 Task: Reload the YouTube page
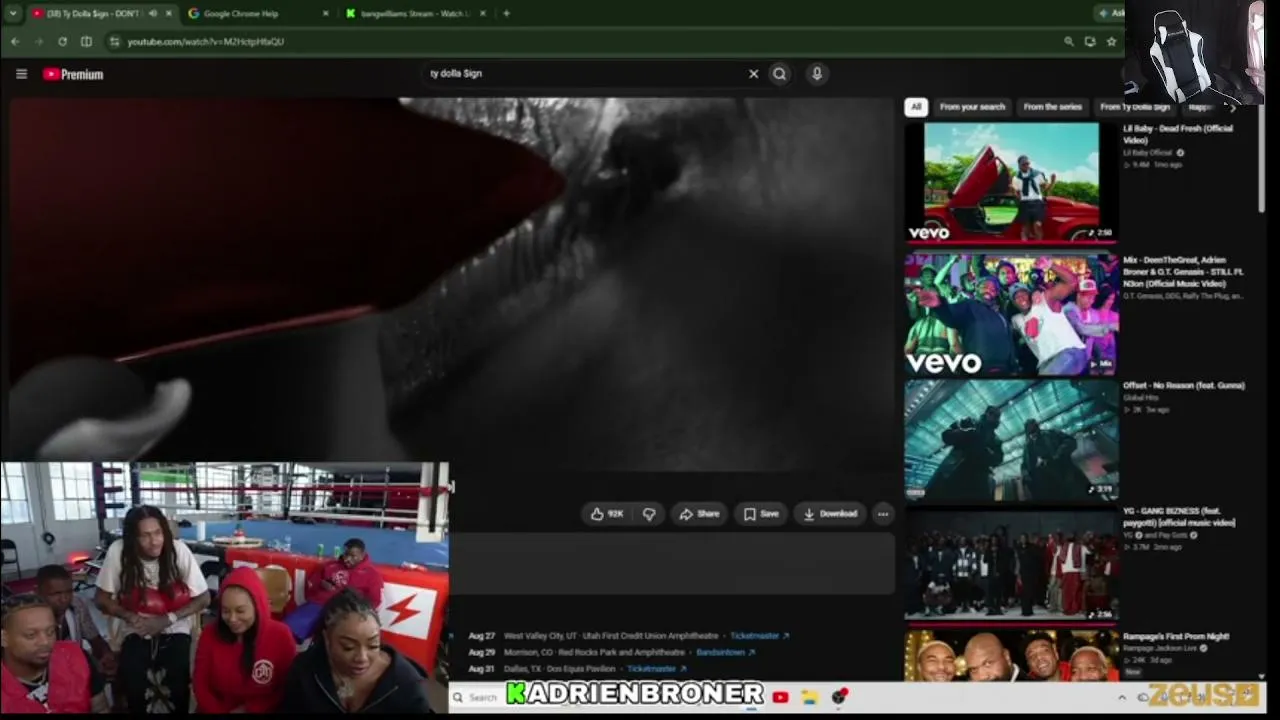coord(62,41)
